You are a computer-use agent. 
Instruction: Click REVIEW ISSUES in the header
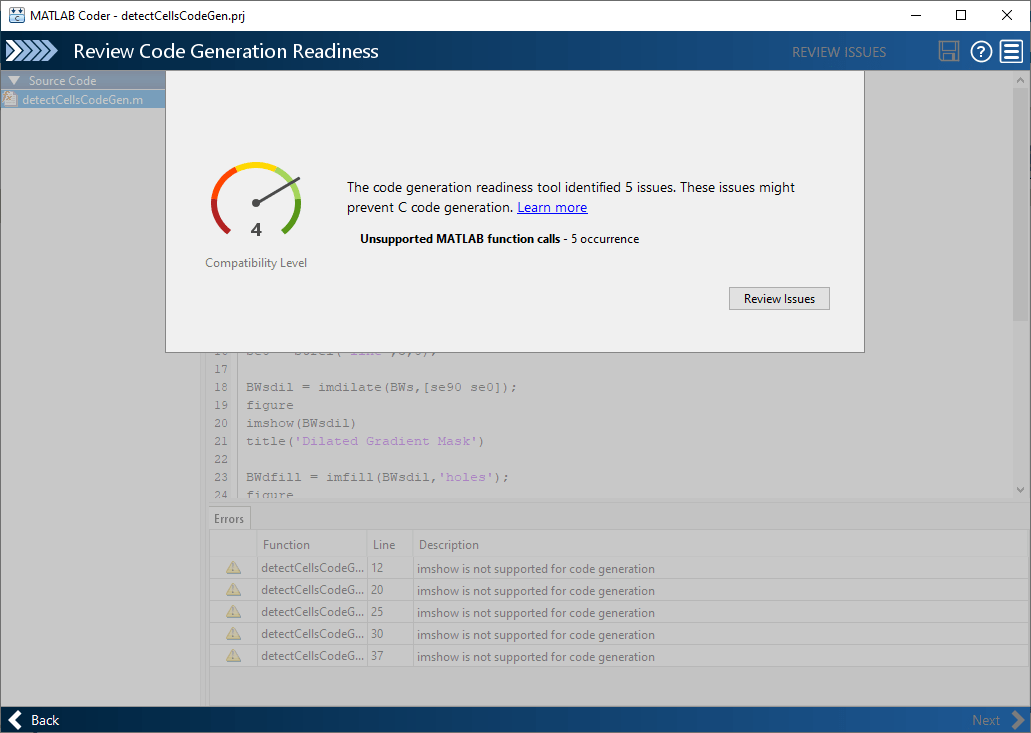coord(839,52)
